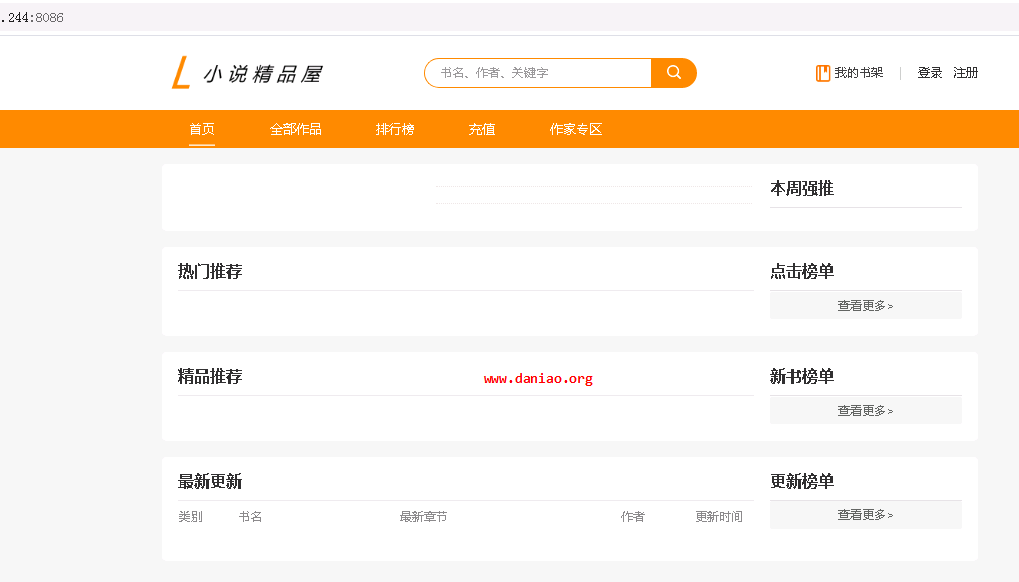The height and width of the screenshot is (582, 1019).
Task: Expand 查看更多 under 点击榜单
Action: pyautogui.click(x=865, y=306)
